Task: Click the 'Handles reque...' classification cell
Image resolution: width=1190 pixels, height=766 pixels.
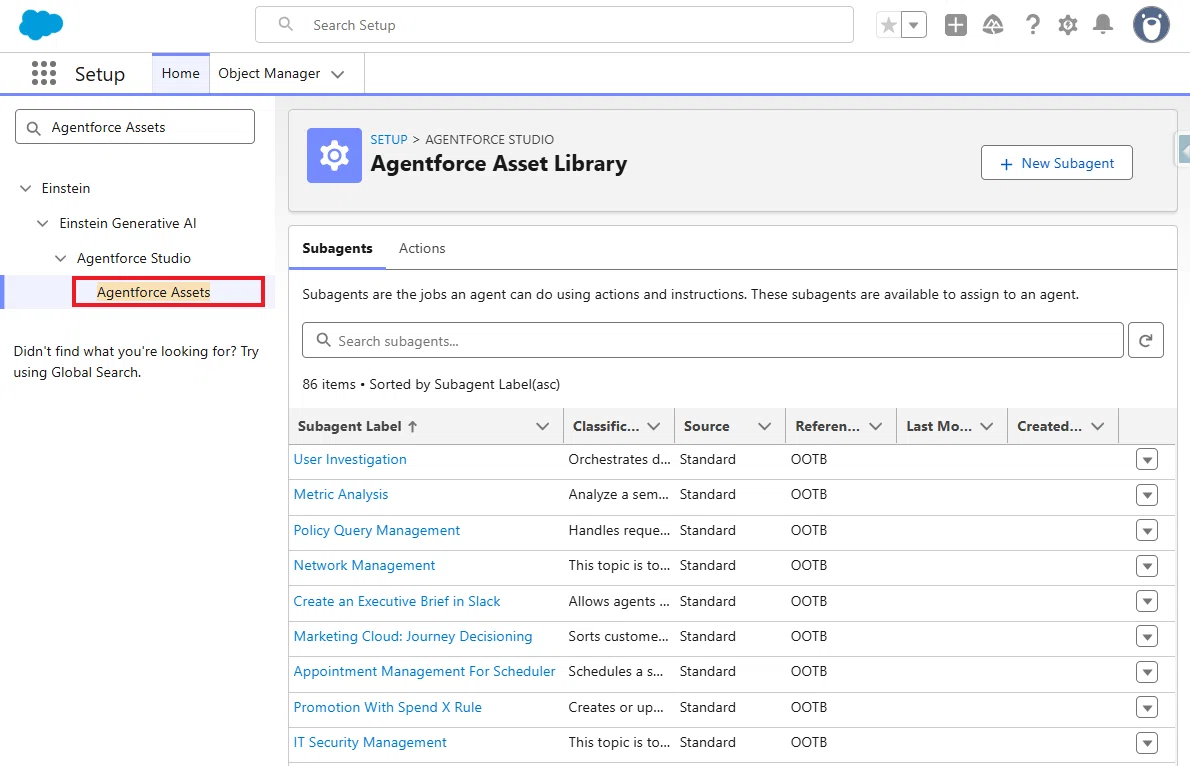Action: click(619, 530)
